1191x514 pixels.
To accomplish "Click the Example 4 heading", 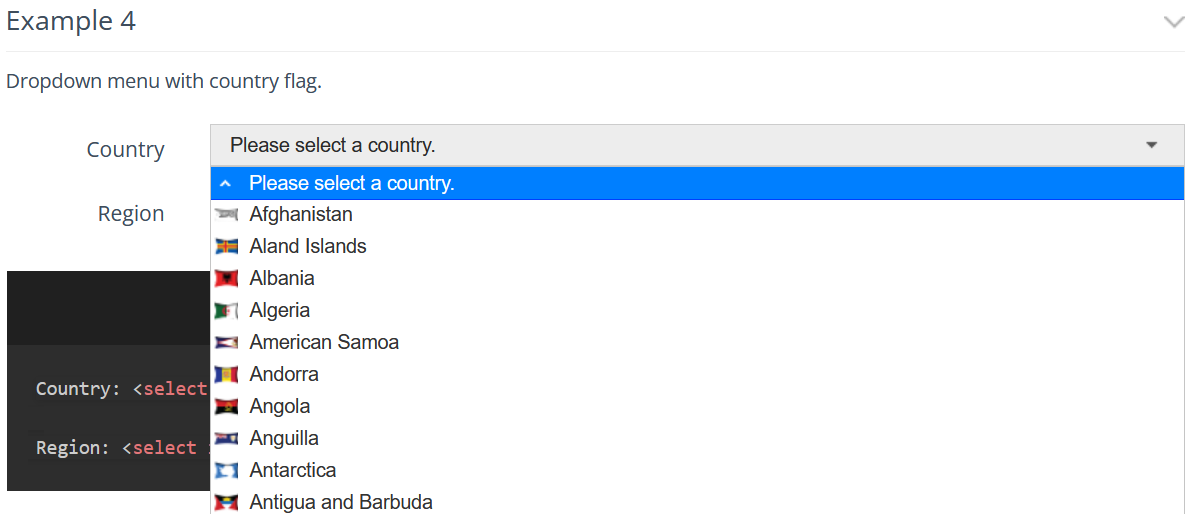I will [x=71, y=21].
